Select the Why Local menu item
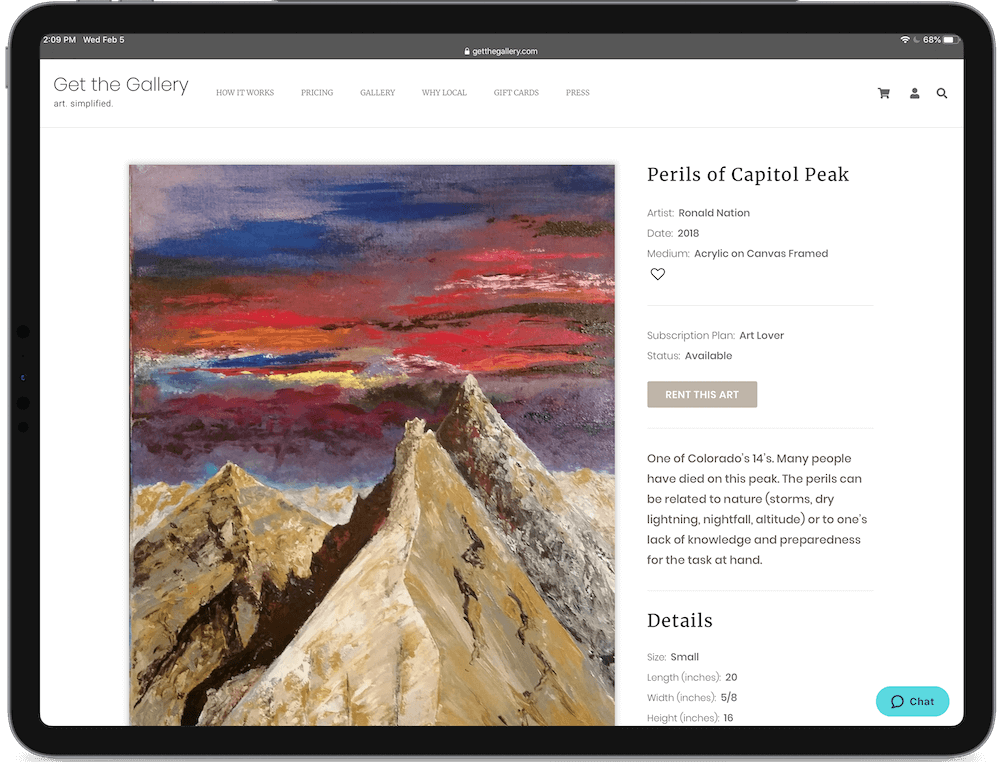Screen dimensions: 1000x762 (444, 93)
